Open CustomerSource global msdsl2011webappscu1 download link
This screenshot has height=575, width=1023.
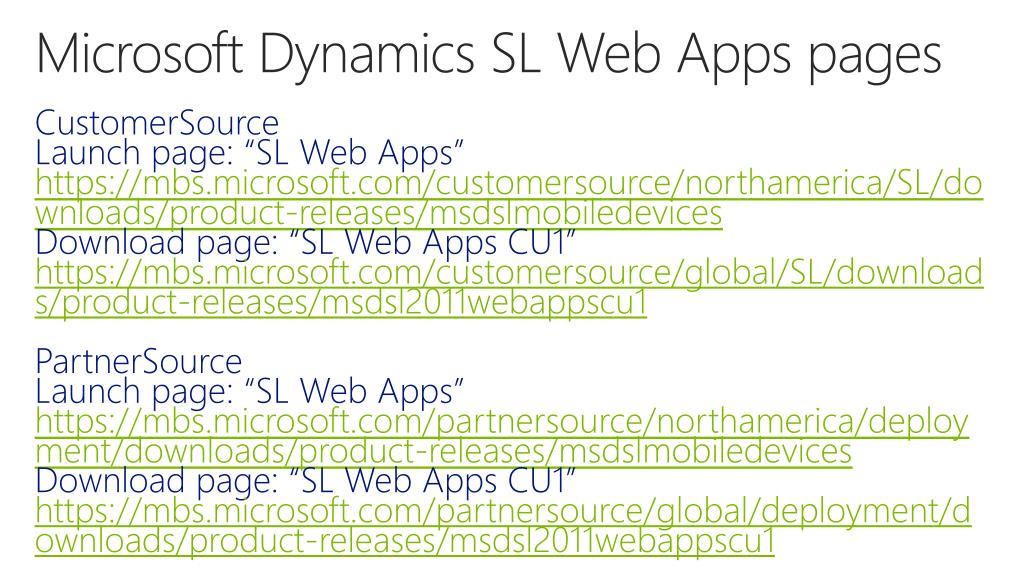(509, 287)
